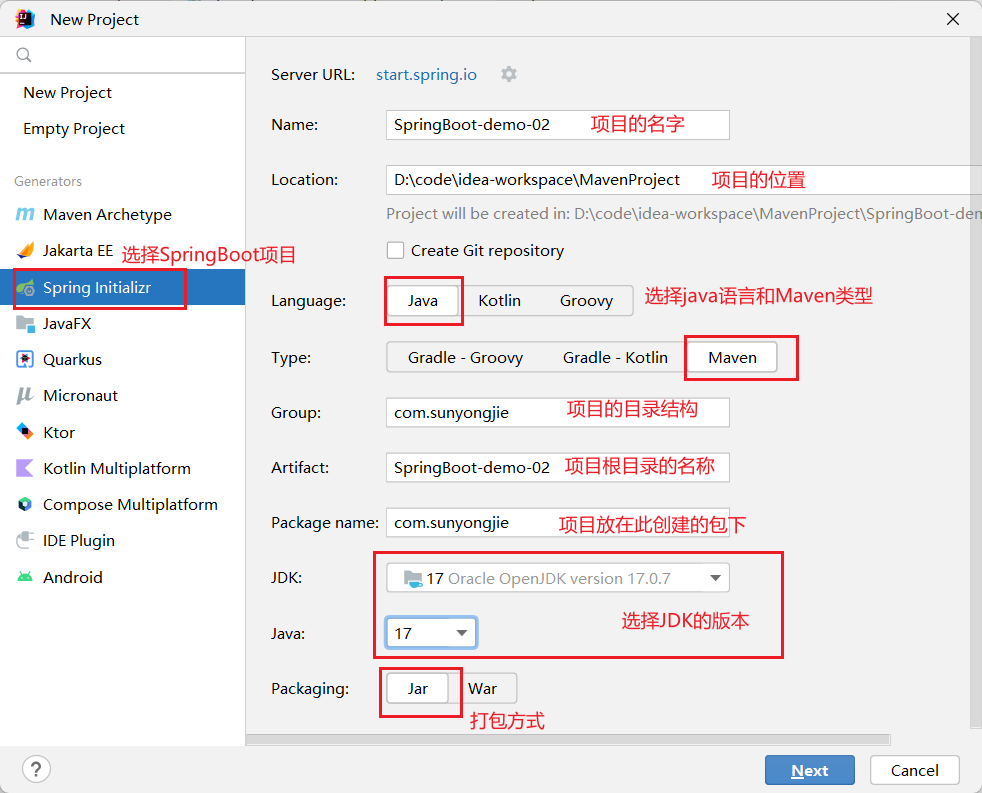Select Kotlin Multiplatform generator label
This screenshot has width=982, height=793.
[116, 469]
